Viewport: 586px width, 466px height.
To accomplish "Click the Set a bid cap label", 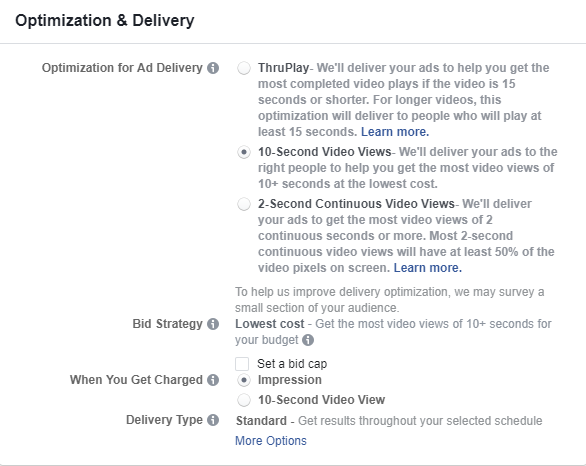I will pyautogui.click(x=292, y=364).
